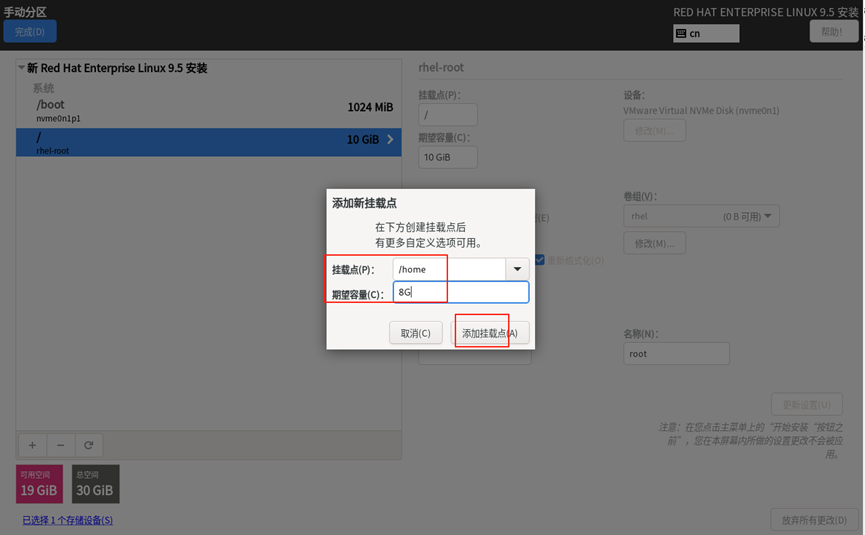Click the 30 GiB total space box
Viewport: 865px width, 535px height.
(95, 484)
